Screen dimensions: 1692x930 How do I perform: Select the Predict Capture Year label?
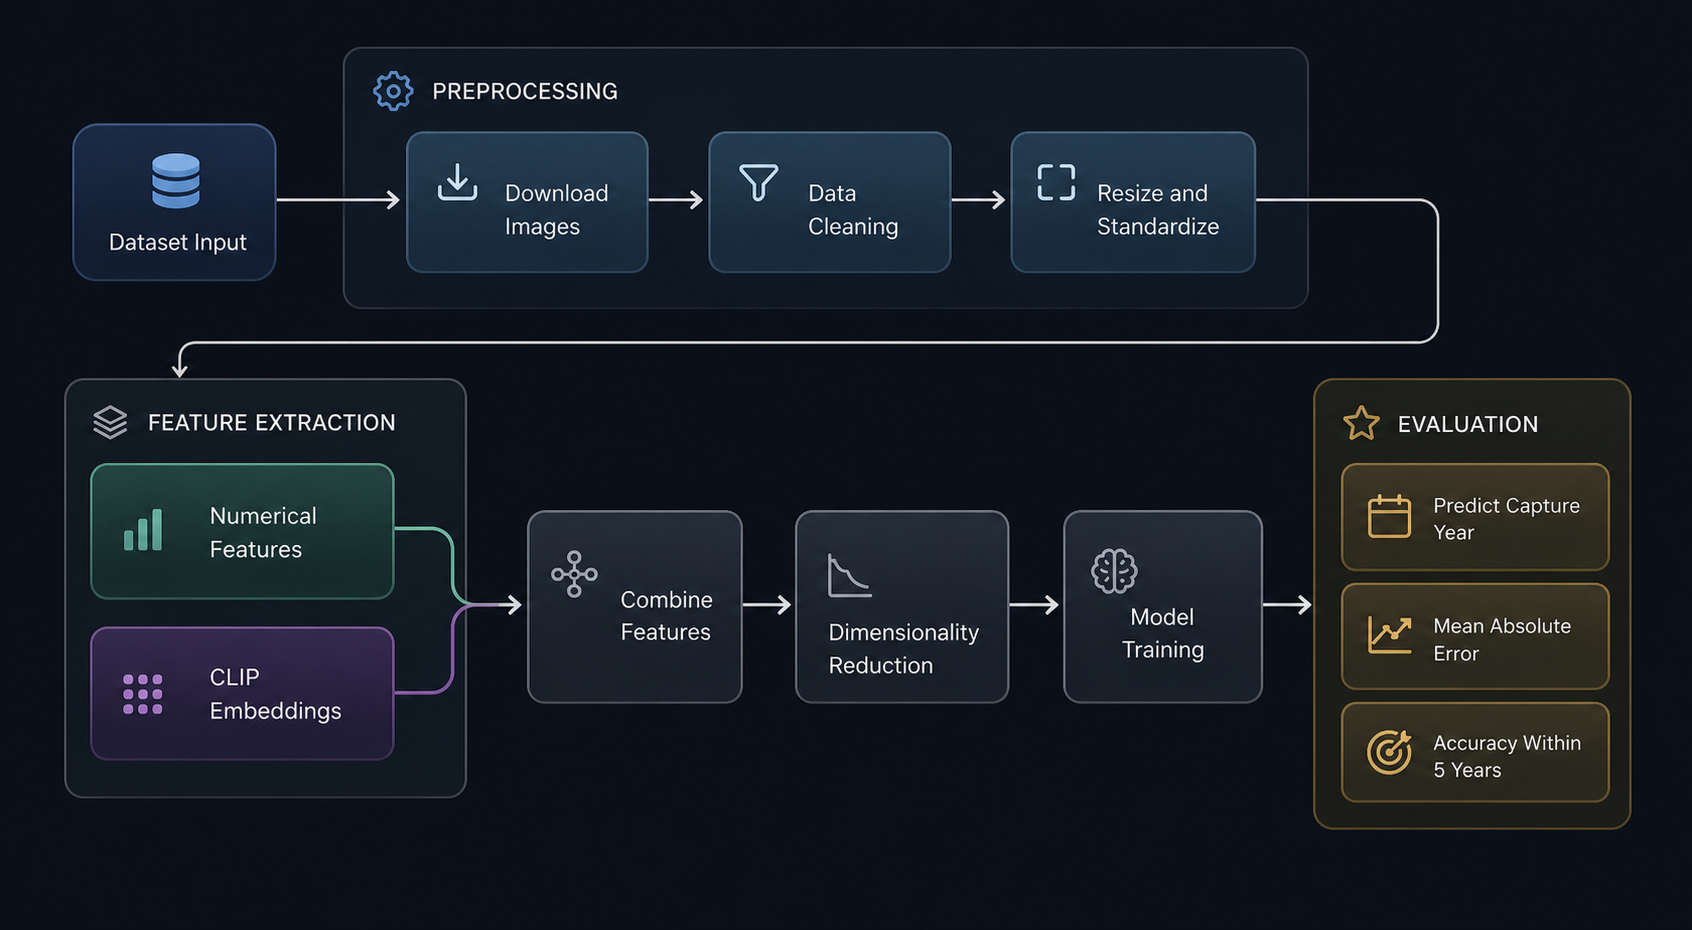(x=1506, y=518)
